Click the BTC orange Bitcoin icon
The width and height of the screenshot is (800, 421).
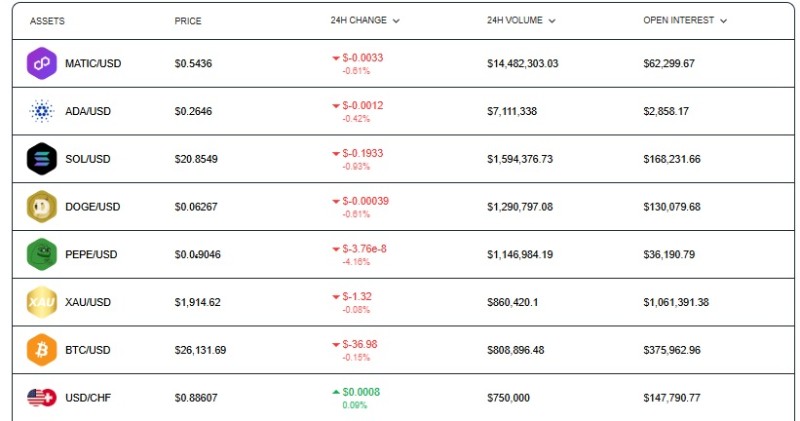point(42,350)
